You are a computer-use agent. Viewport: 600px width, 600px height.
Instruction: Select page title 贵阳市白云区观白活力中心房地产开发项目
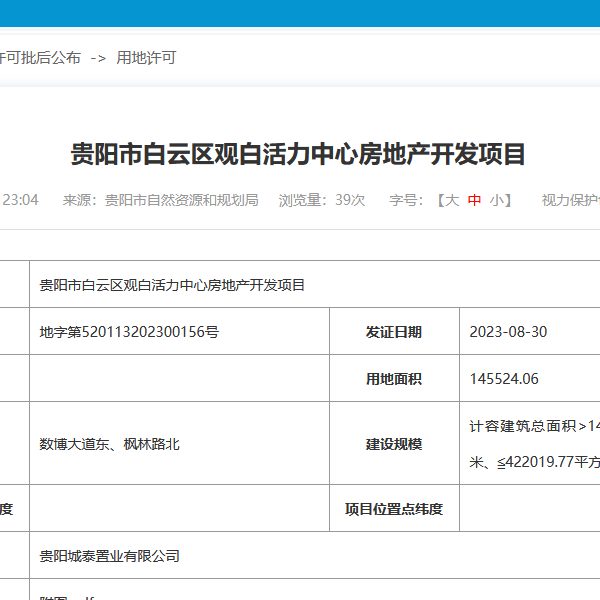(298, 154)
